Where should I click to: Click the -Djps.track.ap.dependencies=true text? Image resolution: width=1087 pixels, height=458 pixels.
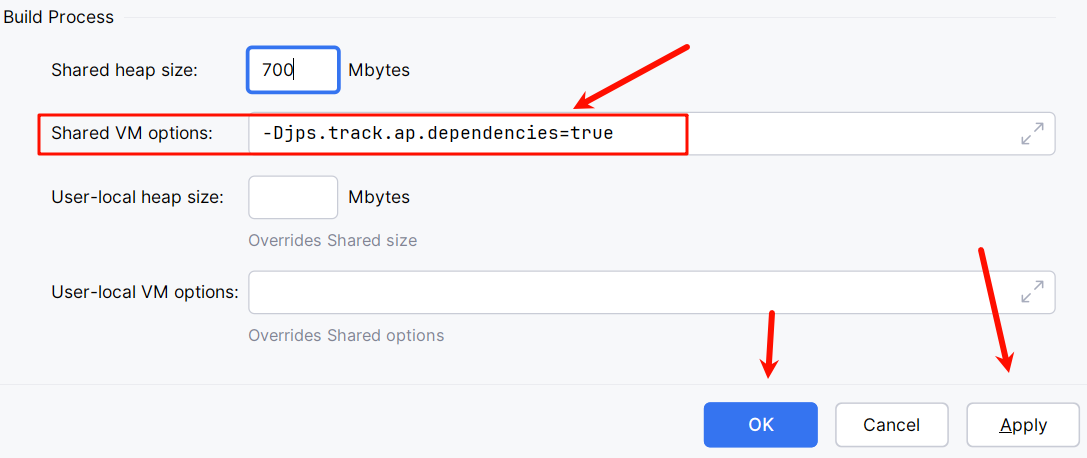pos(438,133)
